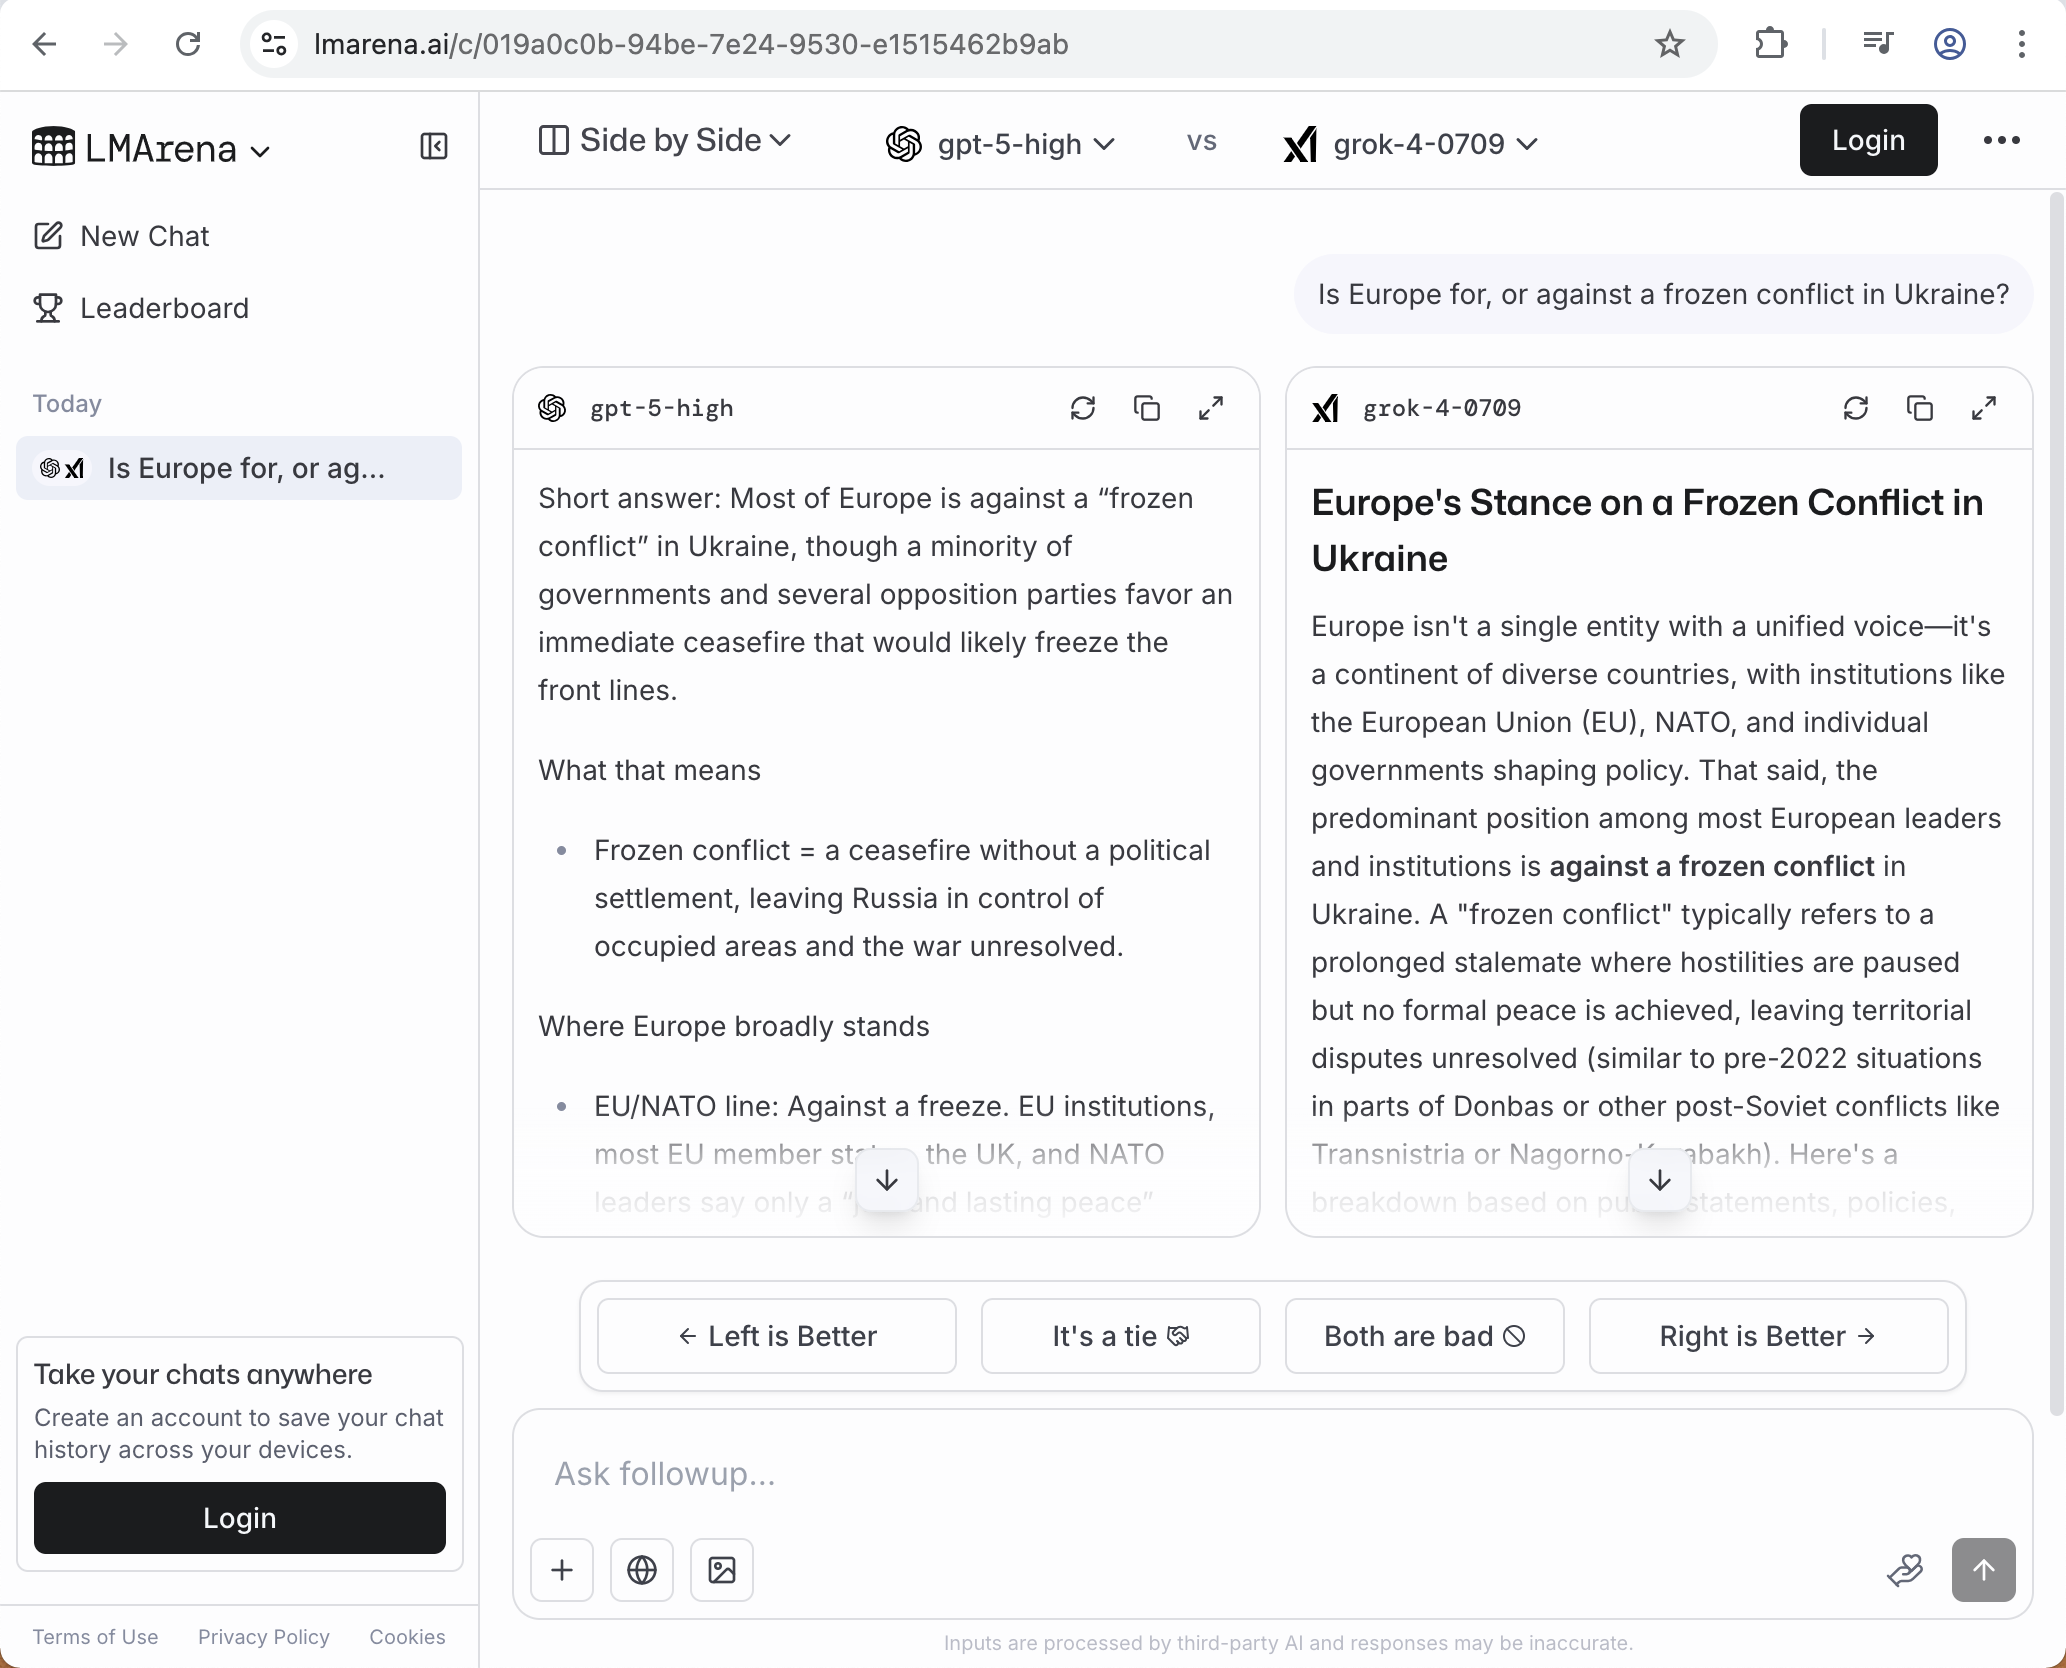Open the Side by Side mode dropdown

[665, 141]
